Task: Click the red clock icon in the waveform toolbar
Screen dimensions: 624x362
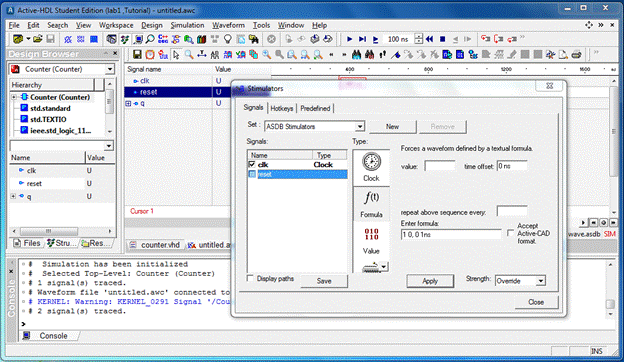Action: coord(150,54)
